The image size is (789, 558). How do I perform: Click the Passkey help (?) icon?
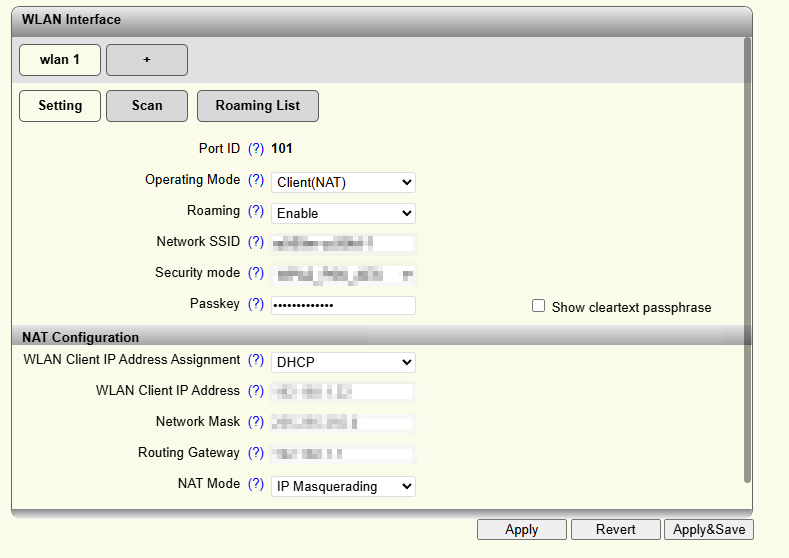[256, 304]
